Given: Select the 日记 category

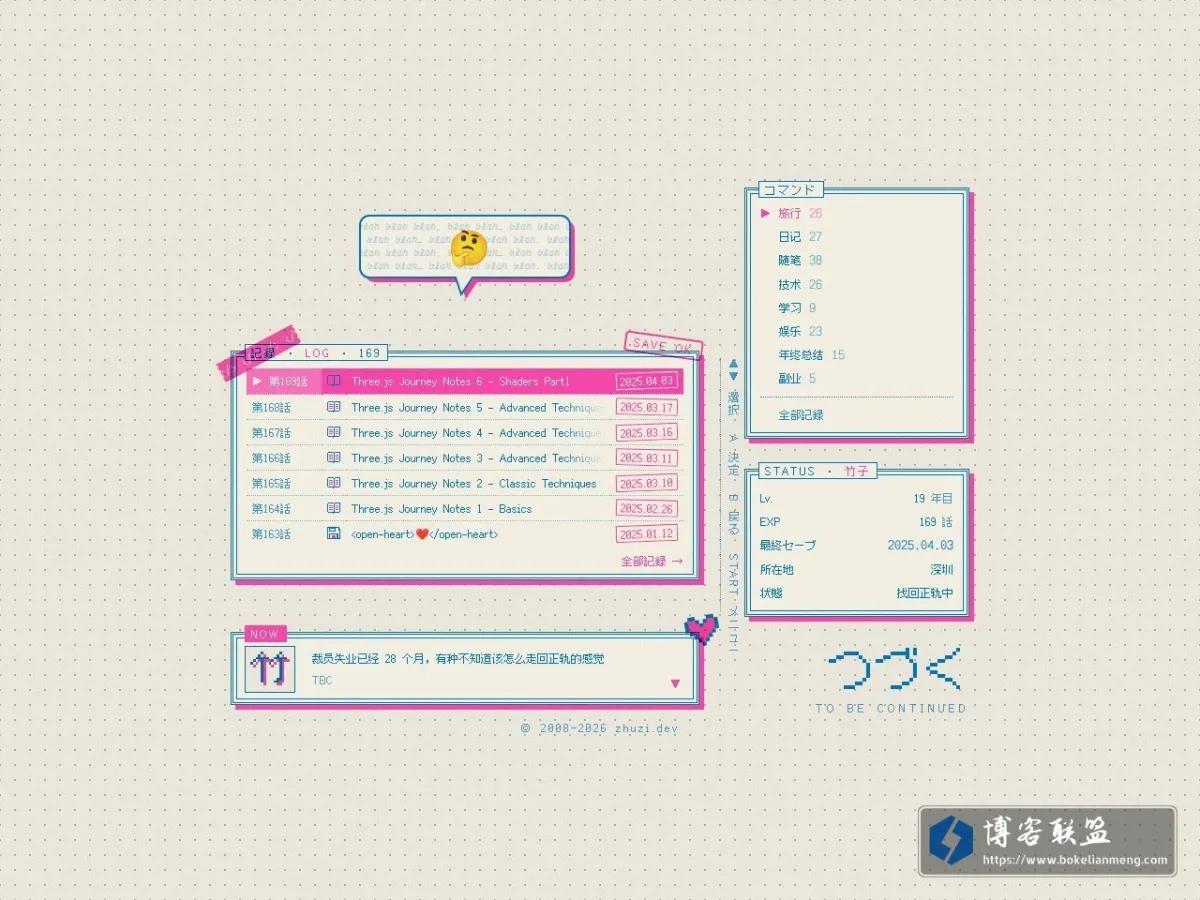Looking at the screenshot, I should 800,237.
